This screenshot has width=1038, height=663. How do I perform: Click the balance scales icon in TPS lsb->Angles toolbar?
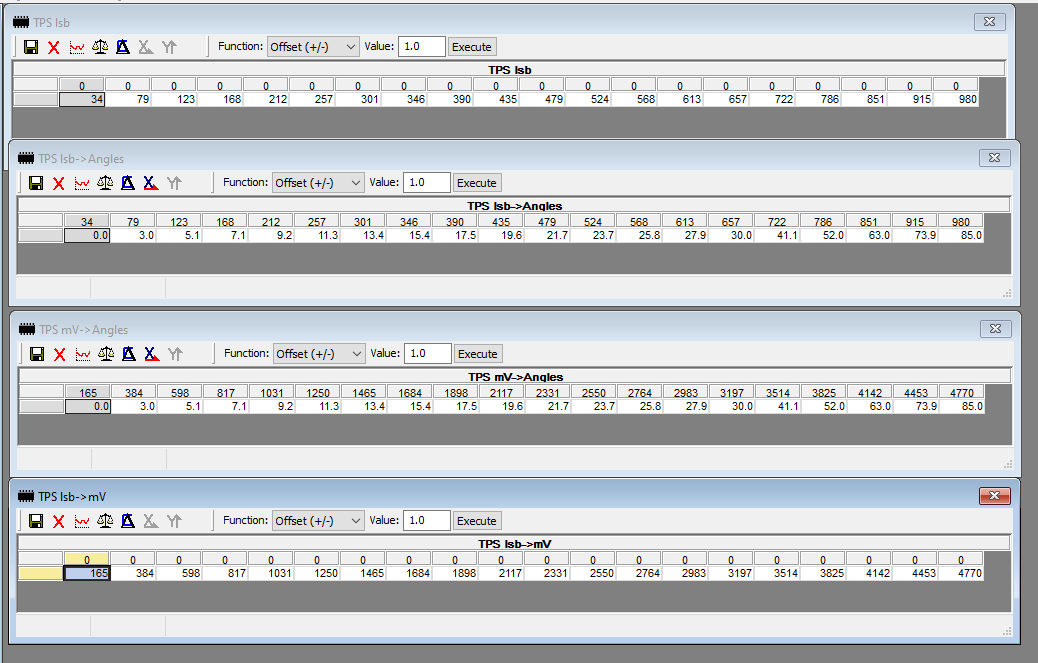(x=105, y=183)
